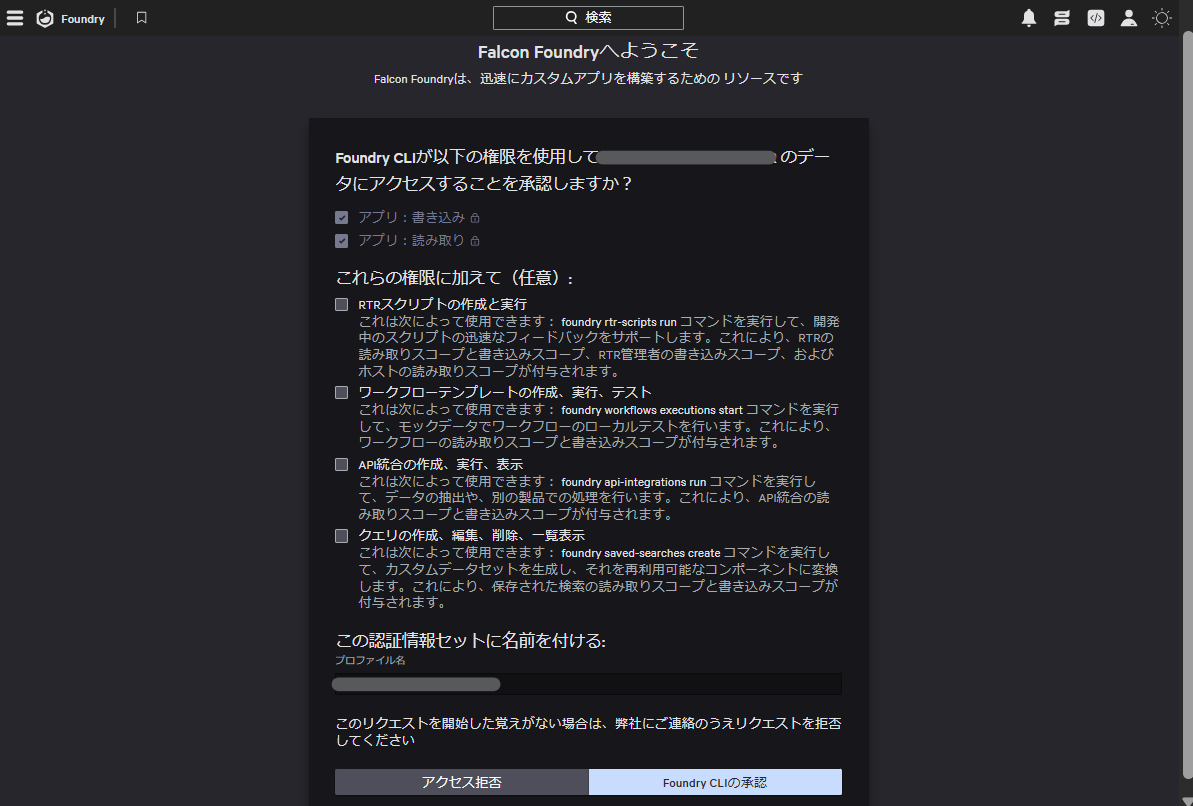Click the Foundry label in the header
This screenshot has width=1193, height=806.
[83, 17]
